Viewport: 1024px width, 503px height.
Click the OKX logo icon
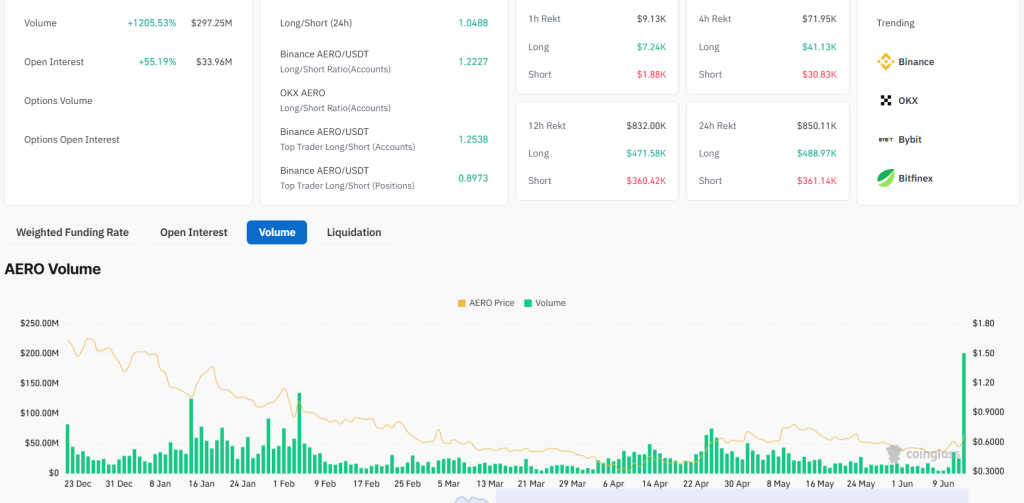(885, 101)
